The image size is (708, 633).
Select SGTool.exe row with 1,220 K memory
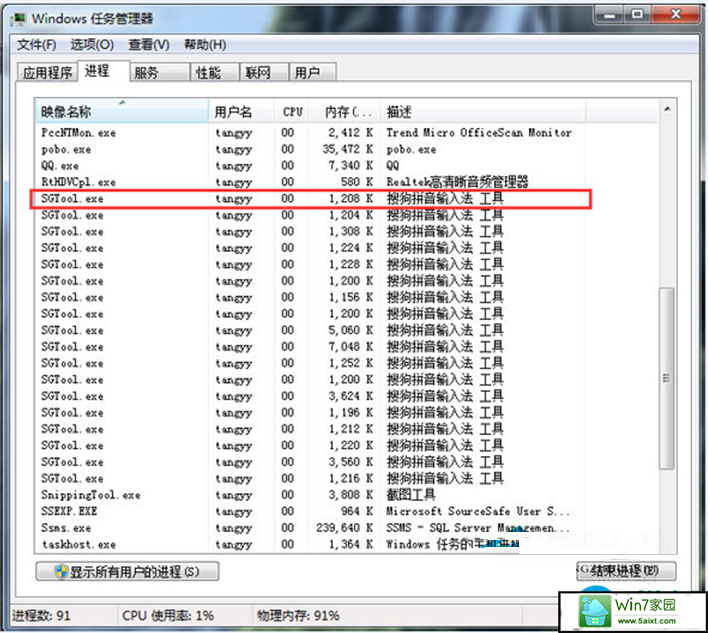310,446
